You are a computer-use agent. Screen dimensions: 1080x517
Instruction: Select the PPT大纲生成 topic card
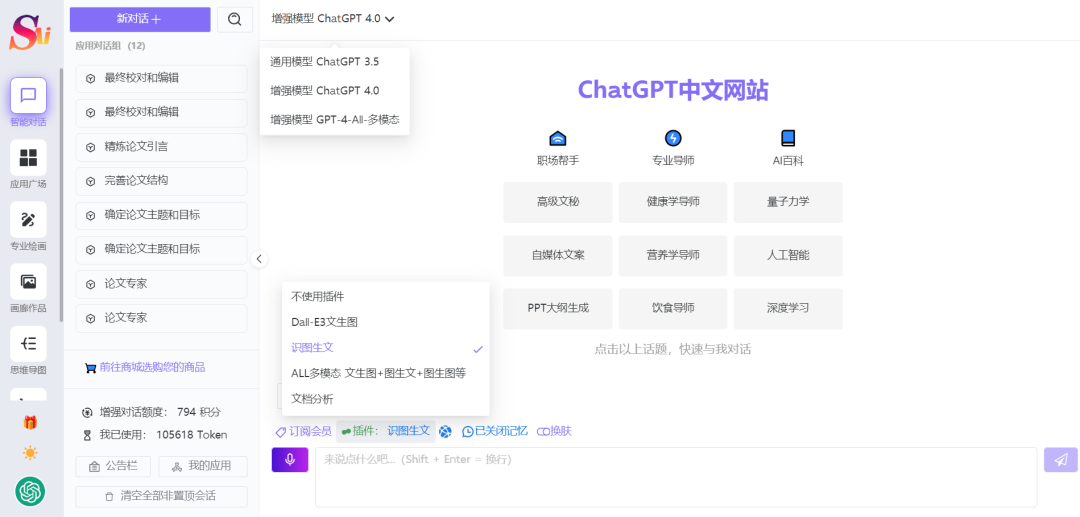(x=558, y=308)
